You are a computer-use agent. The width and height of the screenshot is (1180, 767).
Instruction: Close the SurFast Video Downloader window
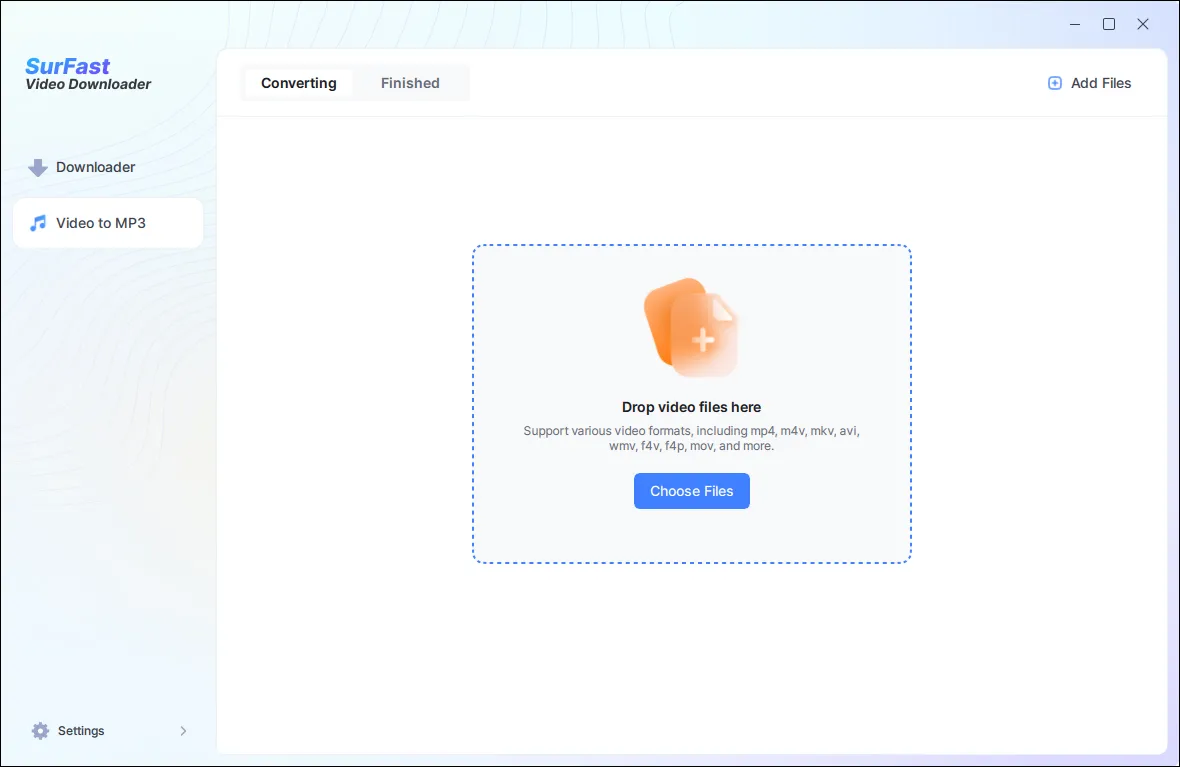click(x=1143, y=24)
